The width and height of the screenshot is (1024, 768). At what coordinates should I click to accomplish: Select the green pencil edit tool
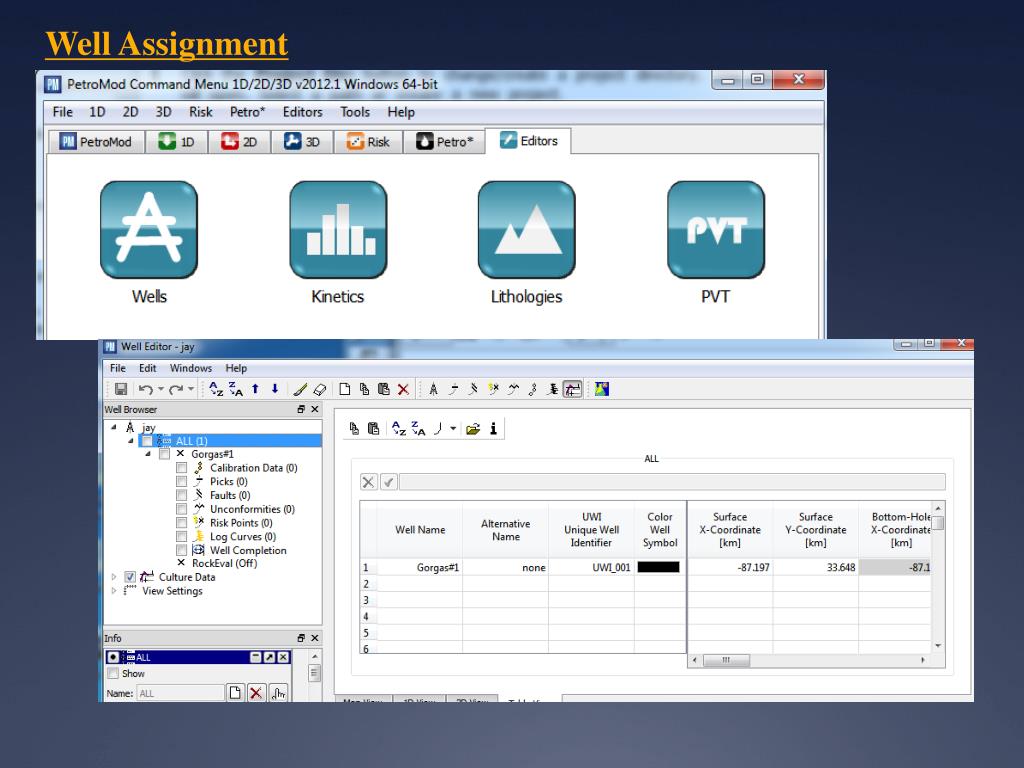(x=300, y=389)
